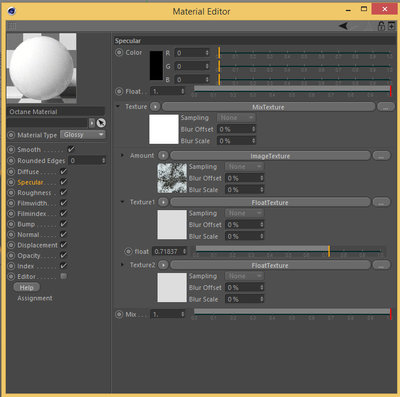Screen dimensions: 400x397
Task: Click the round arrow button beside Texture1
Action: click(163, 202)
